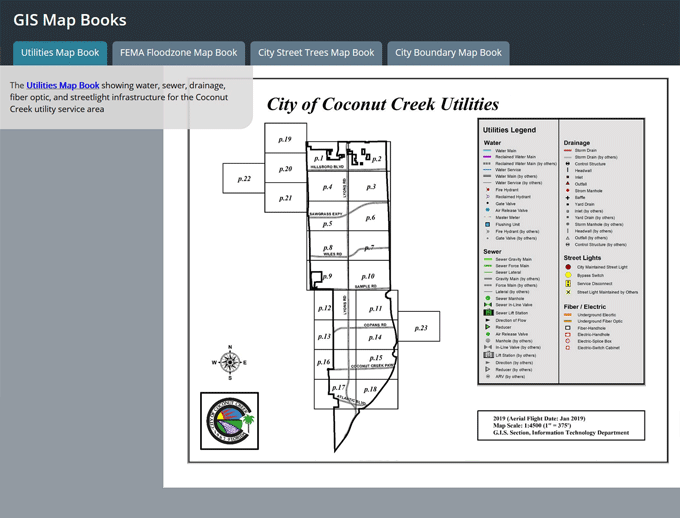Go to the City Boundary Map Book tab
This screenshot has height=518, width=680.
(448, 53)
